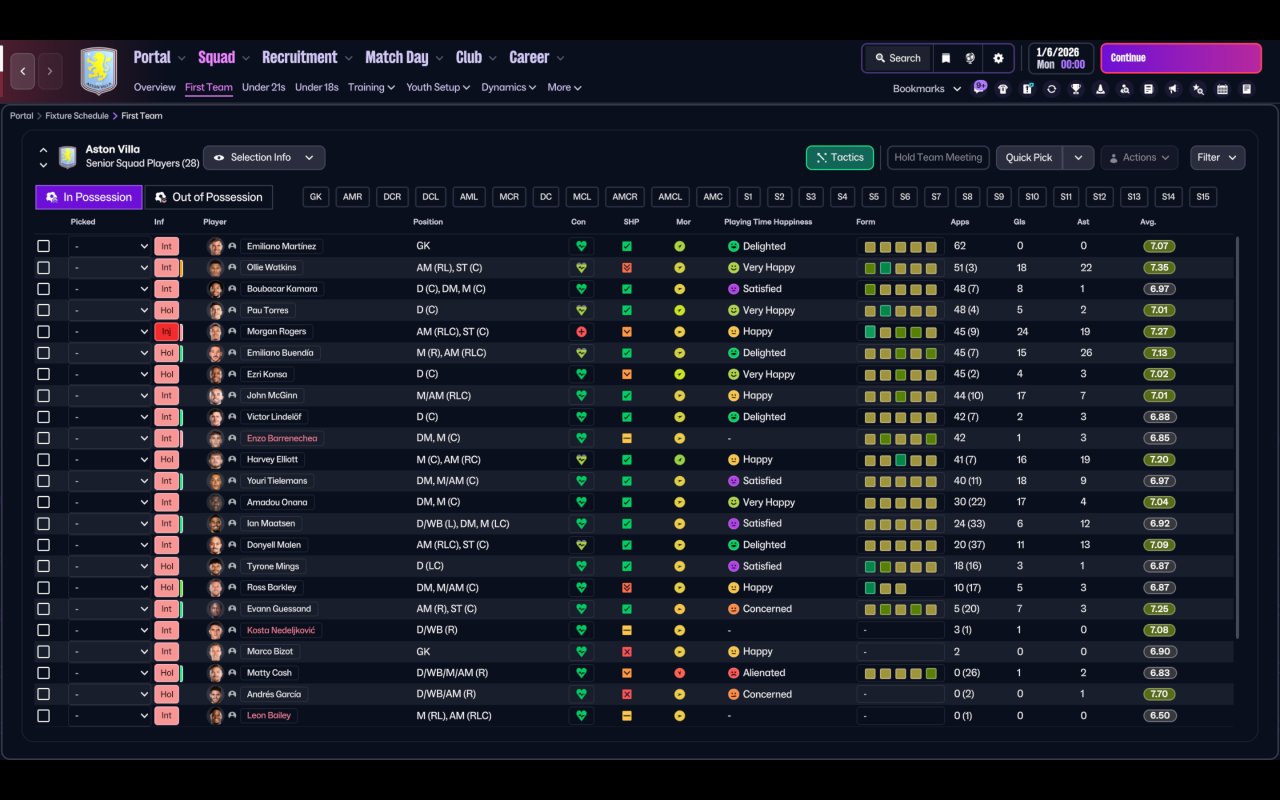Open the Search button
This screenshot has height=800, width=1280.
pyautogui.click(x=897, y=58)
